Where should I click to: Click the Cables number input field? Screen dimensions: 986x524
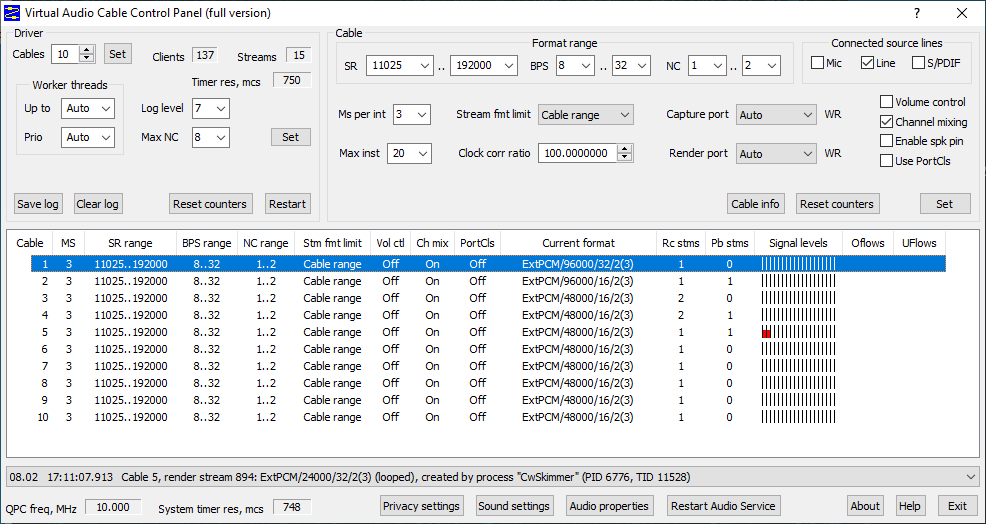tap(65, 54)
